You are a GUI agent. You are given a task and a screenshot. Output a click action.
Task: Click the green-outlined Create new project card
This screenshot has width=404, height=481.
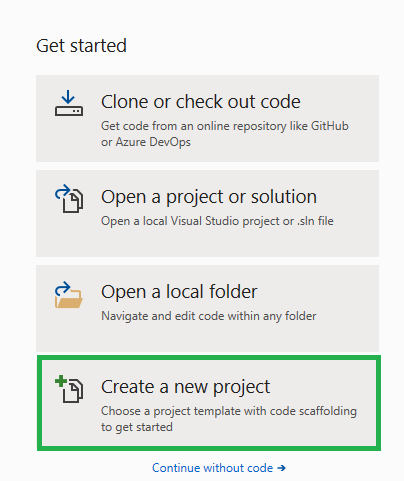(209, 403)
